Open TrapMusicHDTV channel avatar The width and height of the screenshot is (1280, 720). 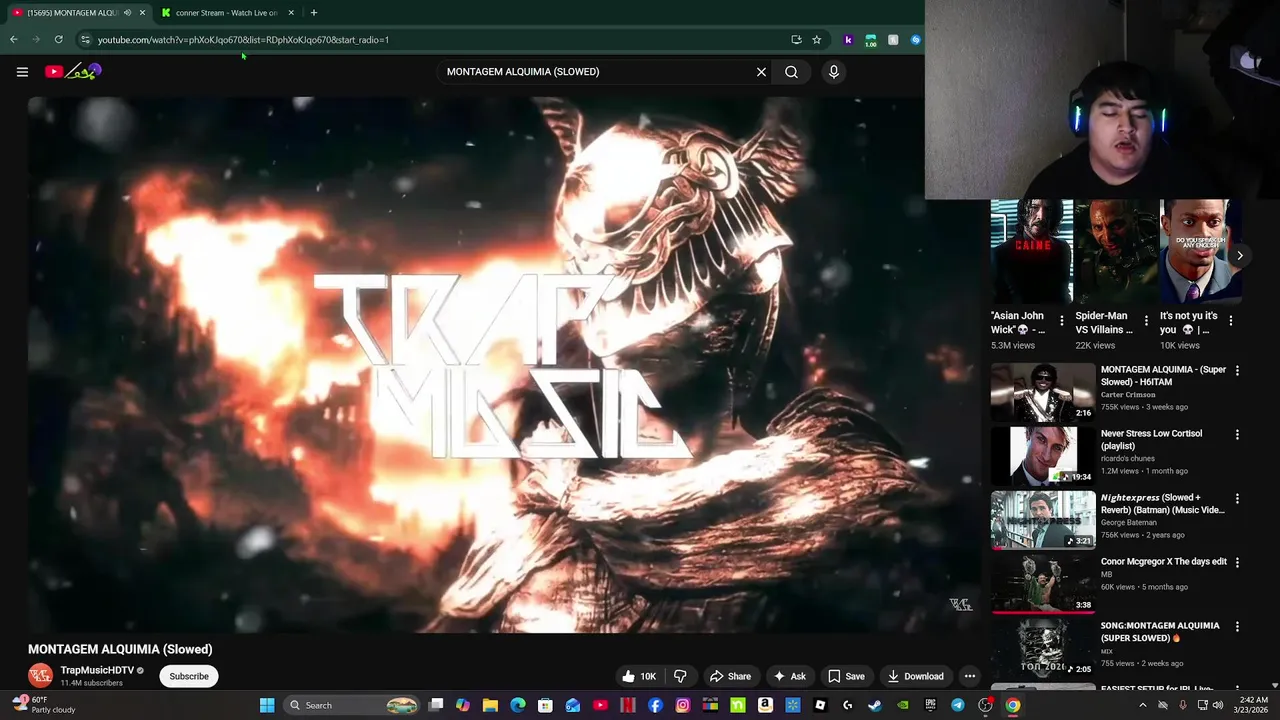[40, 676]
